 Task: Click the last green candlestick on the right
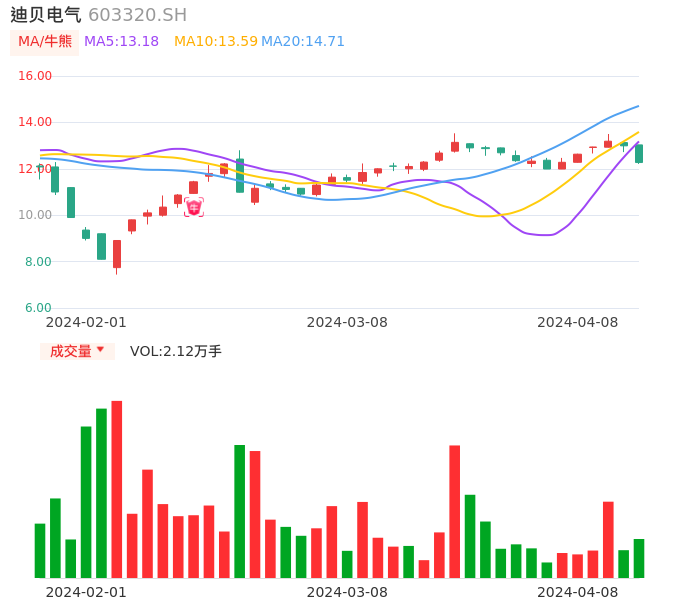pos(639,153)
